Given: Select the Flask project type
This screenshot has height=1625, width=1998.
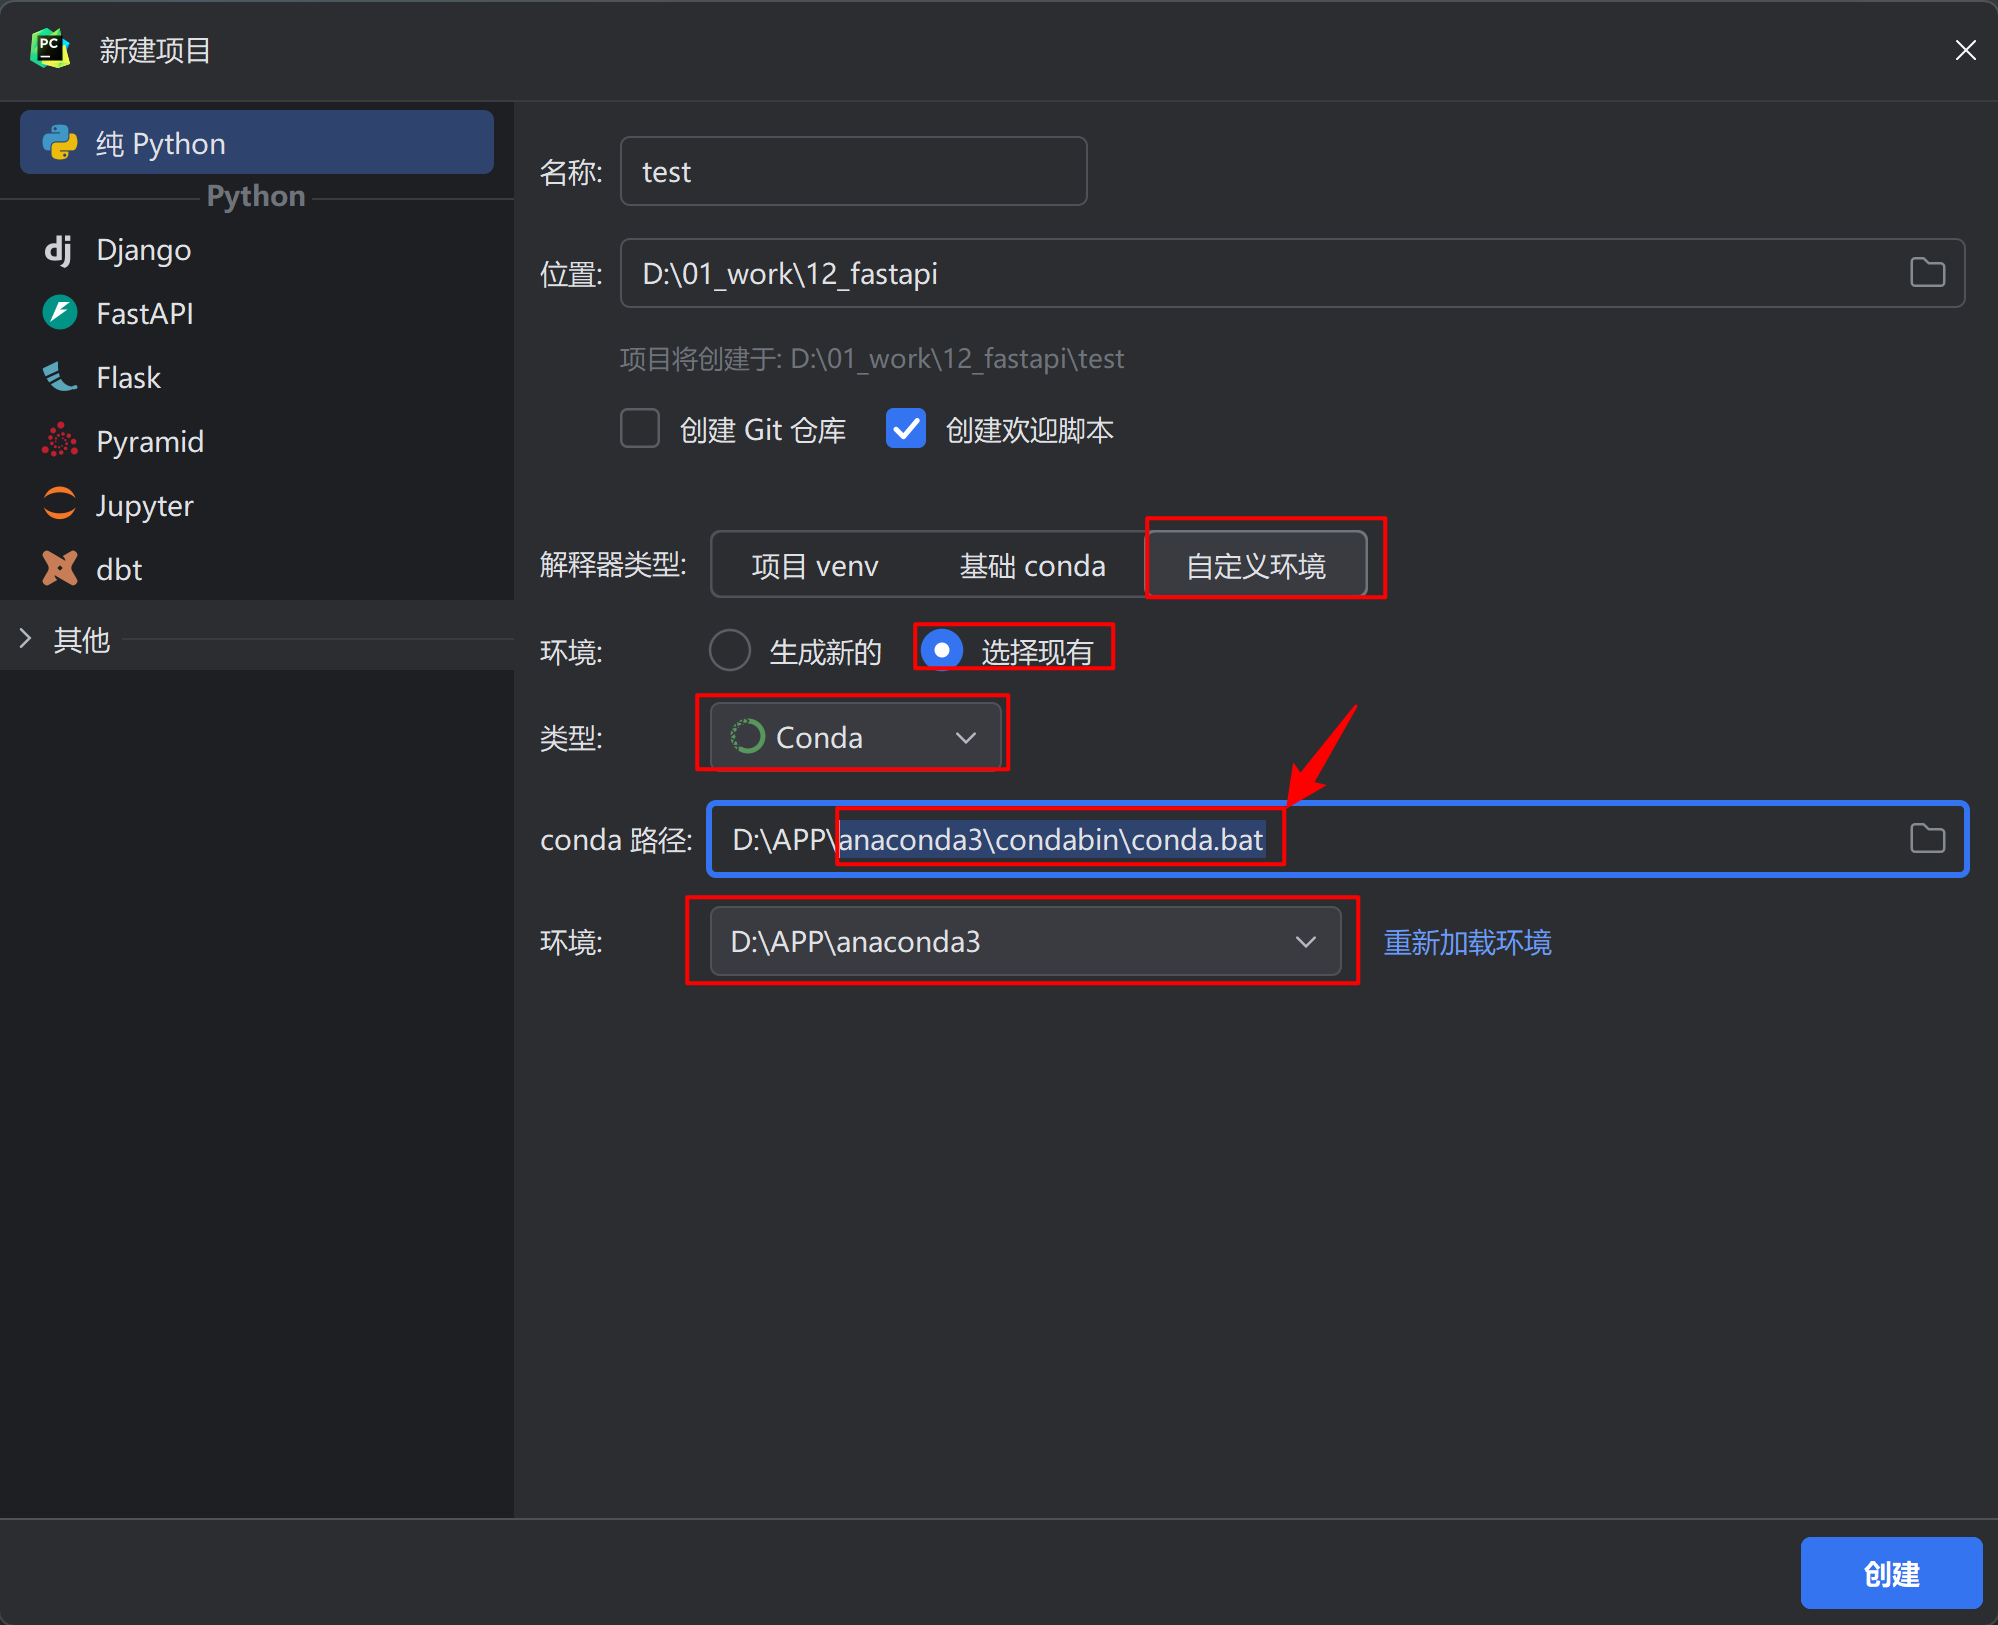Looking at the screenshot, I should [128, 377].
